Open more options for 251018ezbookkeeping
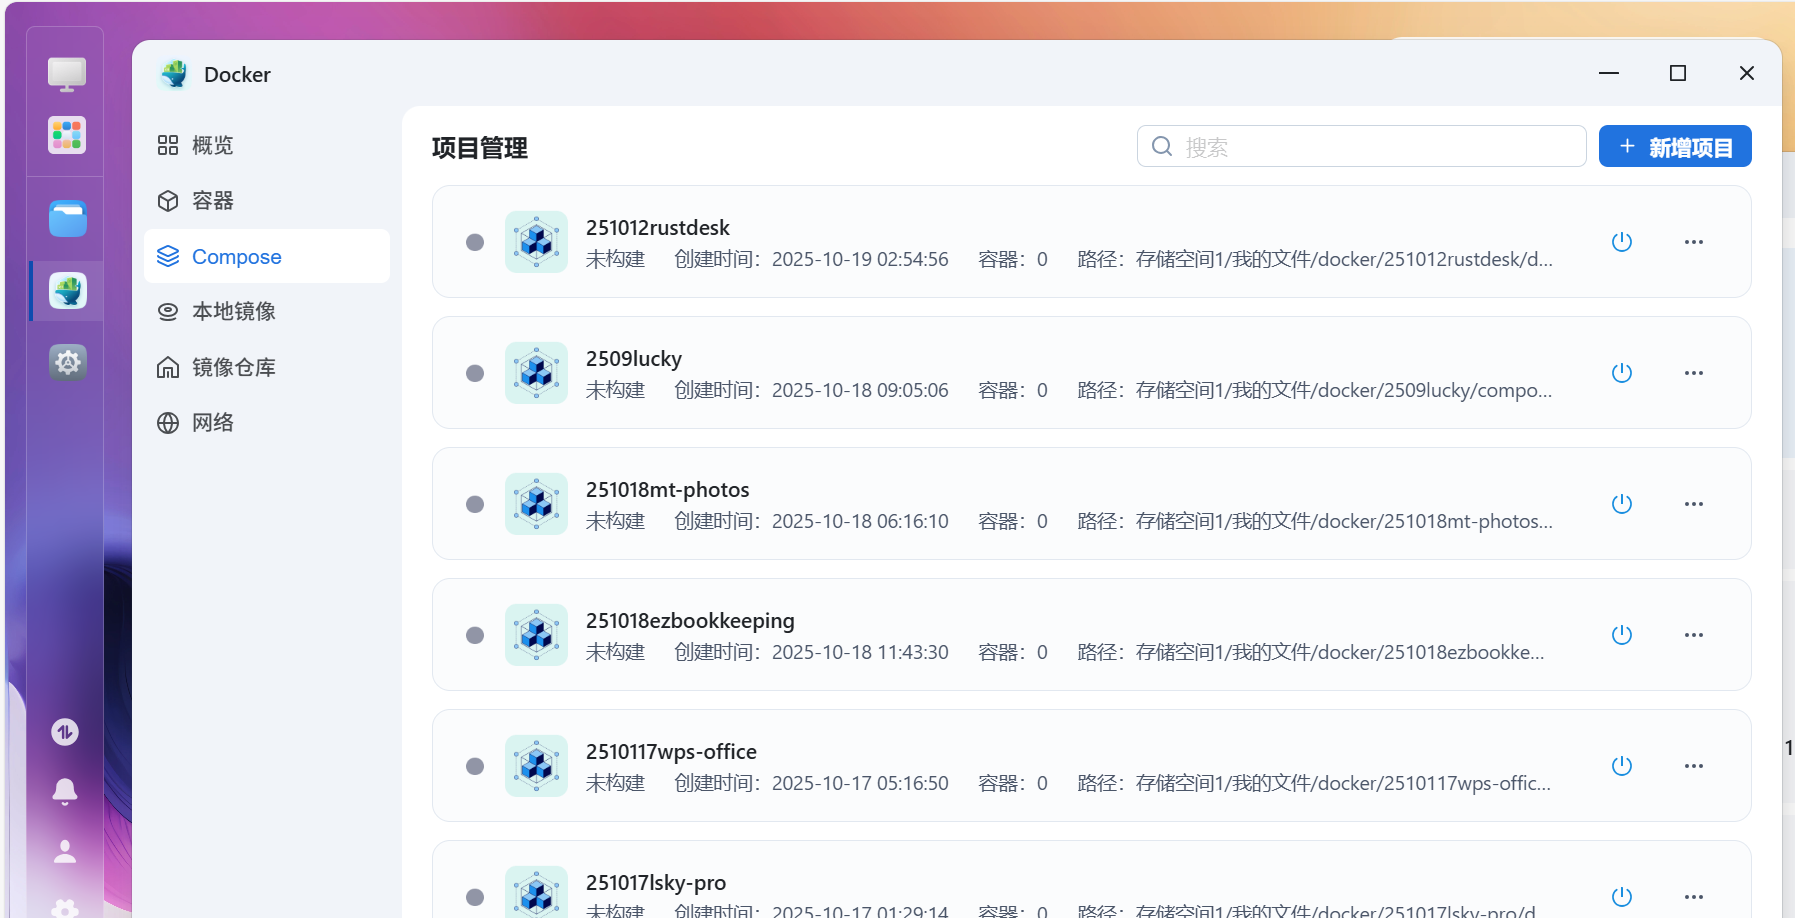Screen dimensions: 1795x918 coord(1694,635)
